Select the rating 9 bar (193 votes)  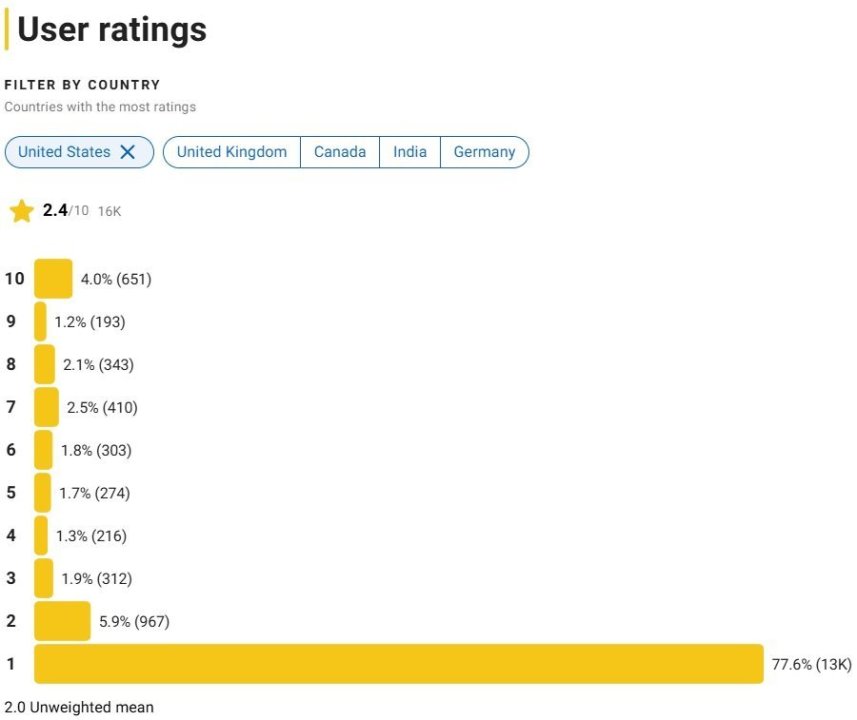click(x=40, y=322)
